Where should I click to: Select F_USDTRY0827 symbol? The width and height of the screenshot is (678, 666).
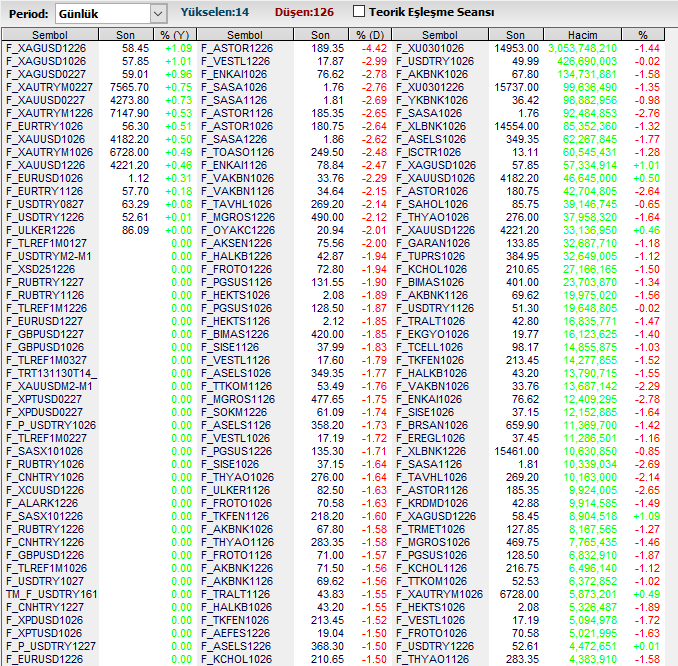click(45, 204)
